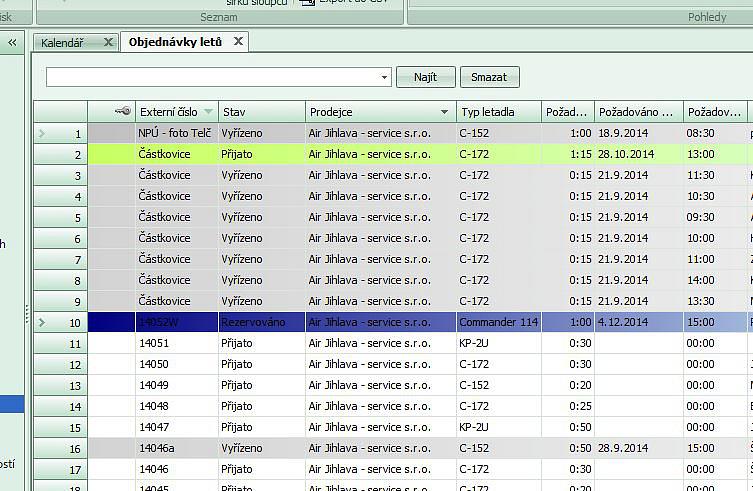Select the green Částkovice Přijato row
753x491 pixels.
click(x=260, y=154)
